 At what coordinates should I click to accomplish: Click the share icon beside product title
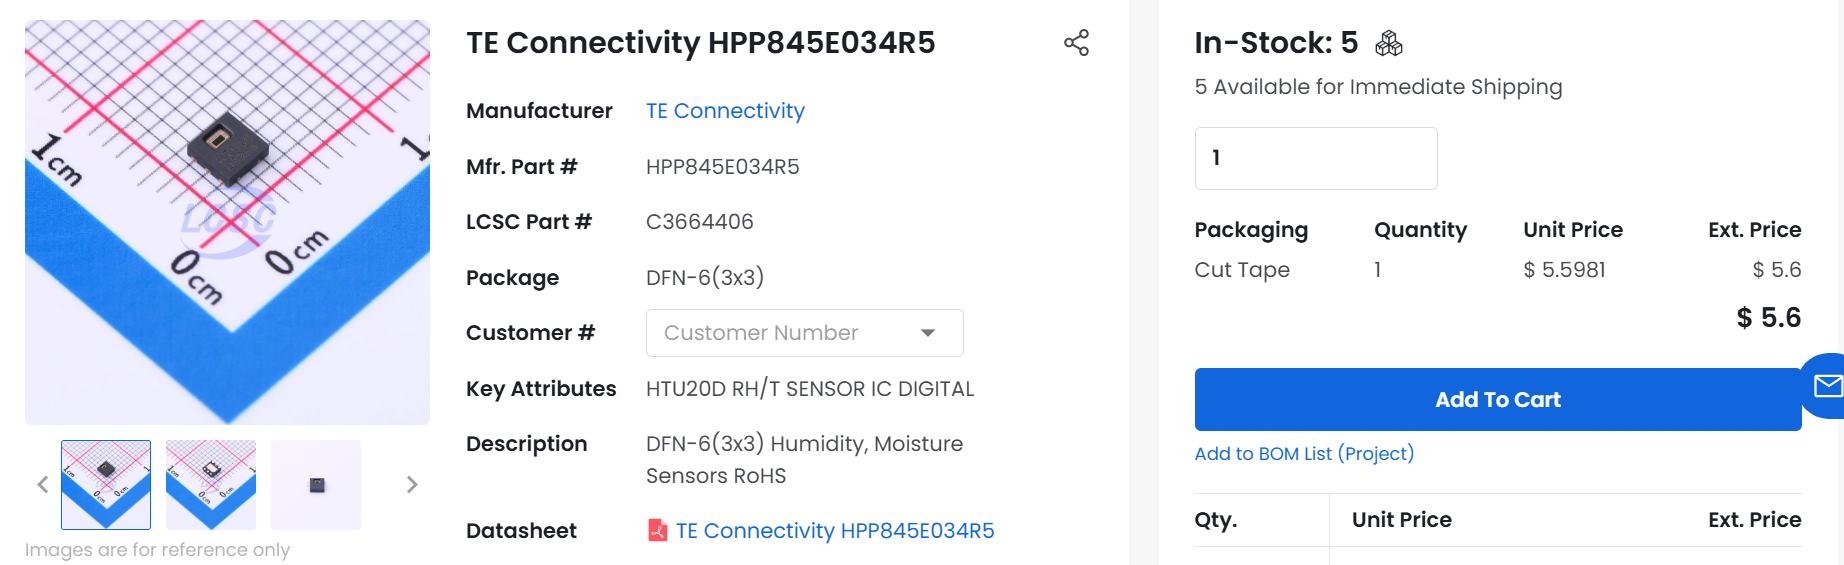pyautogui.click(x=1076, y=43)
